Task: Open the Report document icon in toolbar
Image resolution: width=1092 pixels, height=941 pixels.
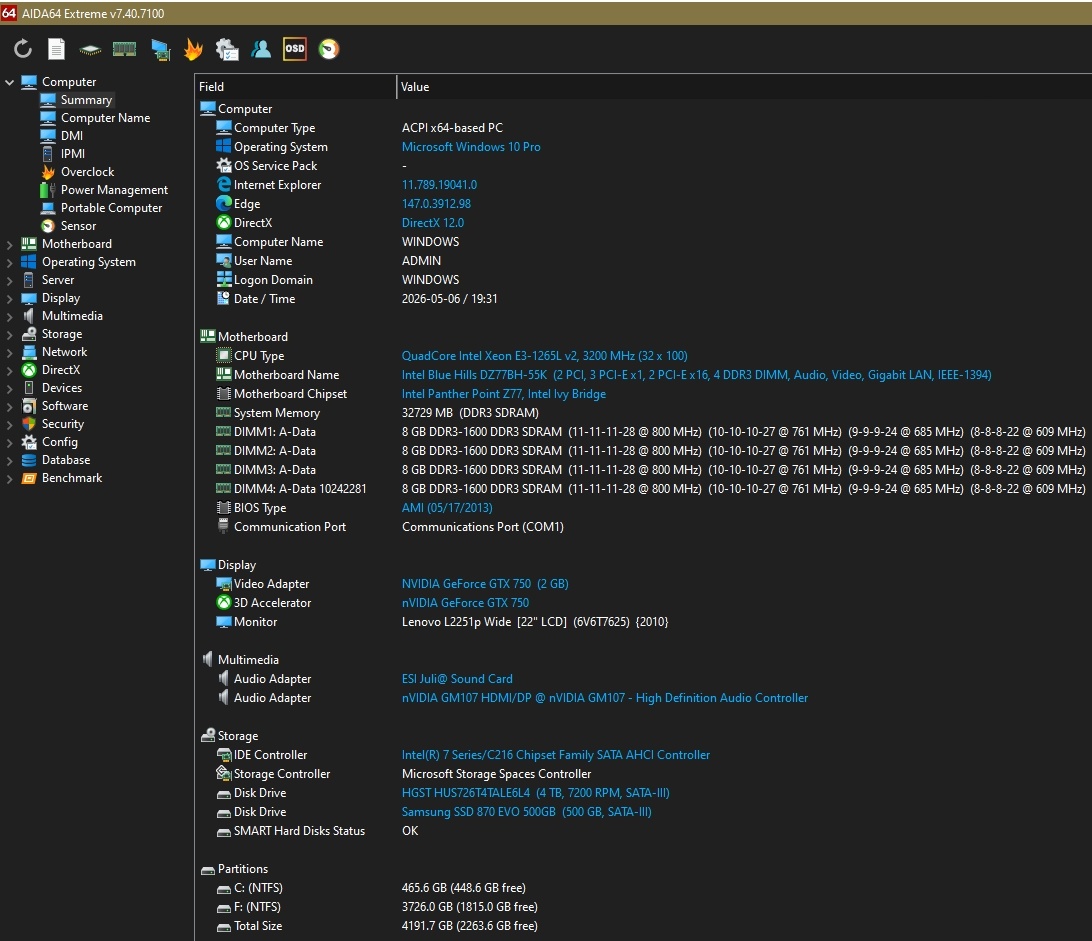Action: [x=56, y=49]
